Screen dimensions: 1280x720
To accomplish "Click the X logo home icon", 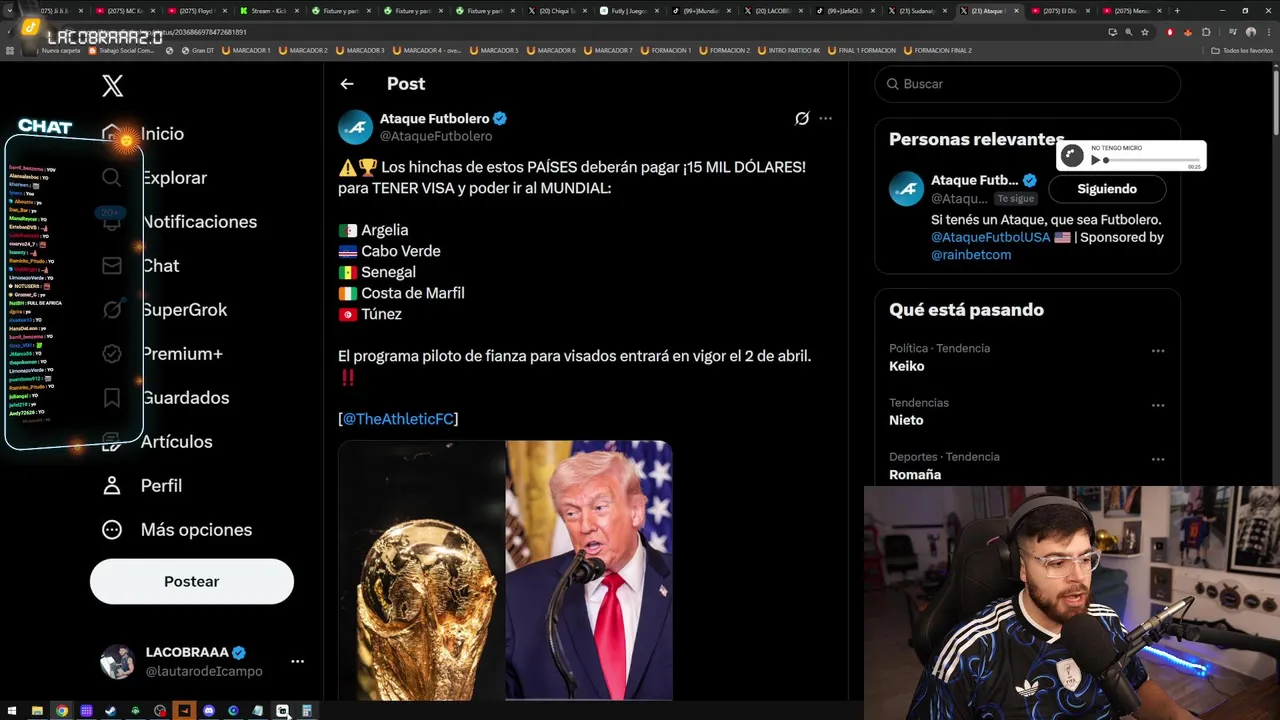I will point(113,86).
